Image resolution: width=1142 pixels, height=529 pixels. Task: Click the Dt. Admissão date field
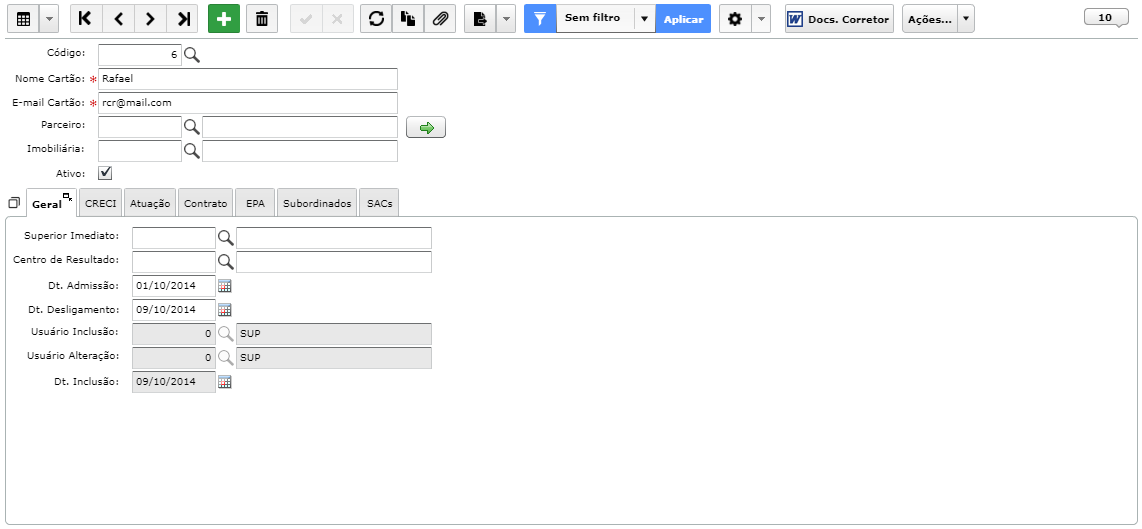pos(174,286)
